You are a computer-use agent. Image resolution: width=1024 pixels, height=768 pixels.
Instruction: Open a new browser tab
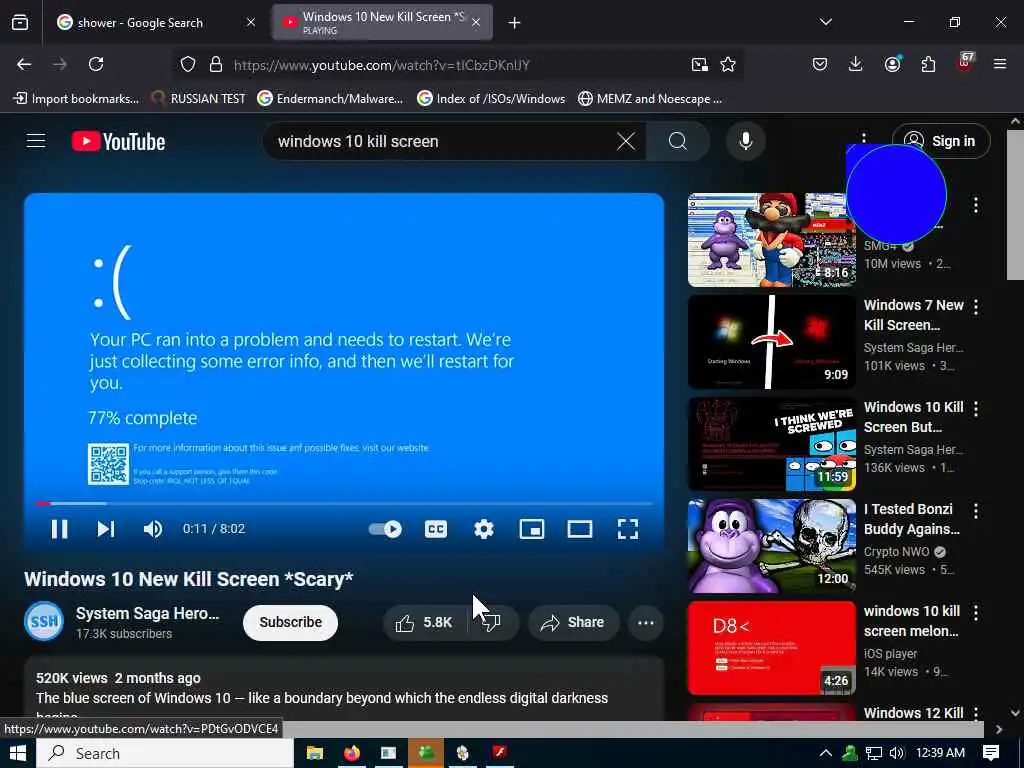pos(514,23)
